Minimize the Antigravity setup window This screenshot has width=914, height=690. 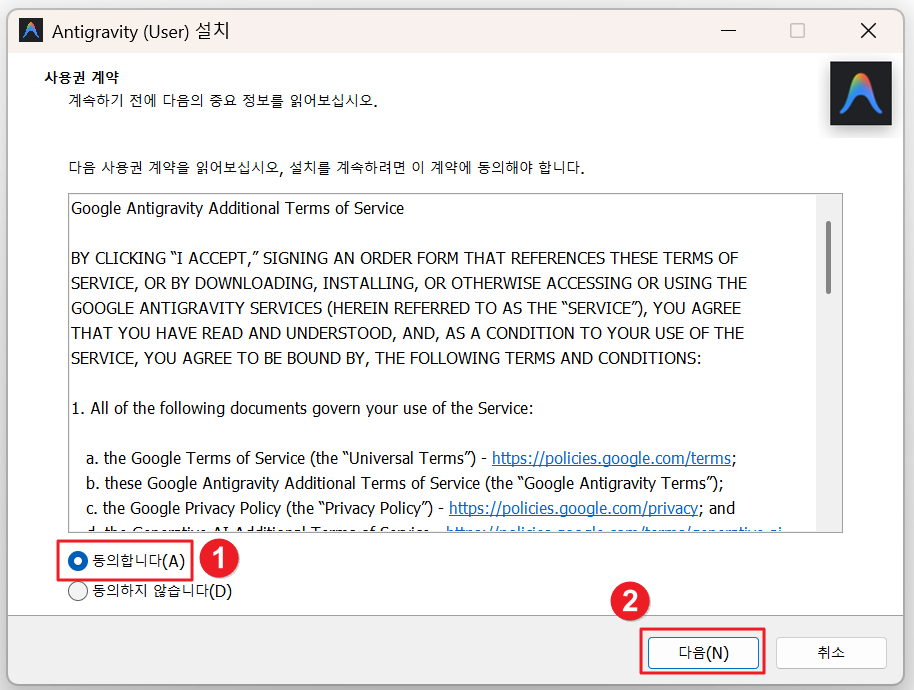728,30
